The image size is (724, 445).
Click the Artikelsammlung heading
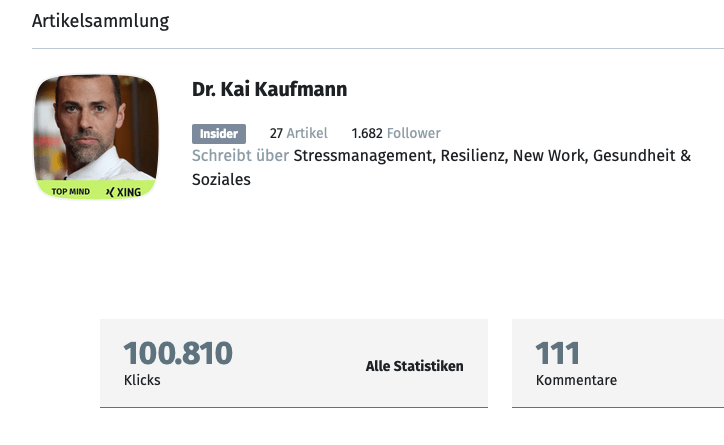[101, 21]
